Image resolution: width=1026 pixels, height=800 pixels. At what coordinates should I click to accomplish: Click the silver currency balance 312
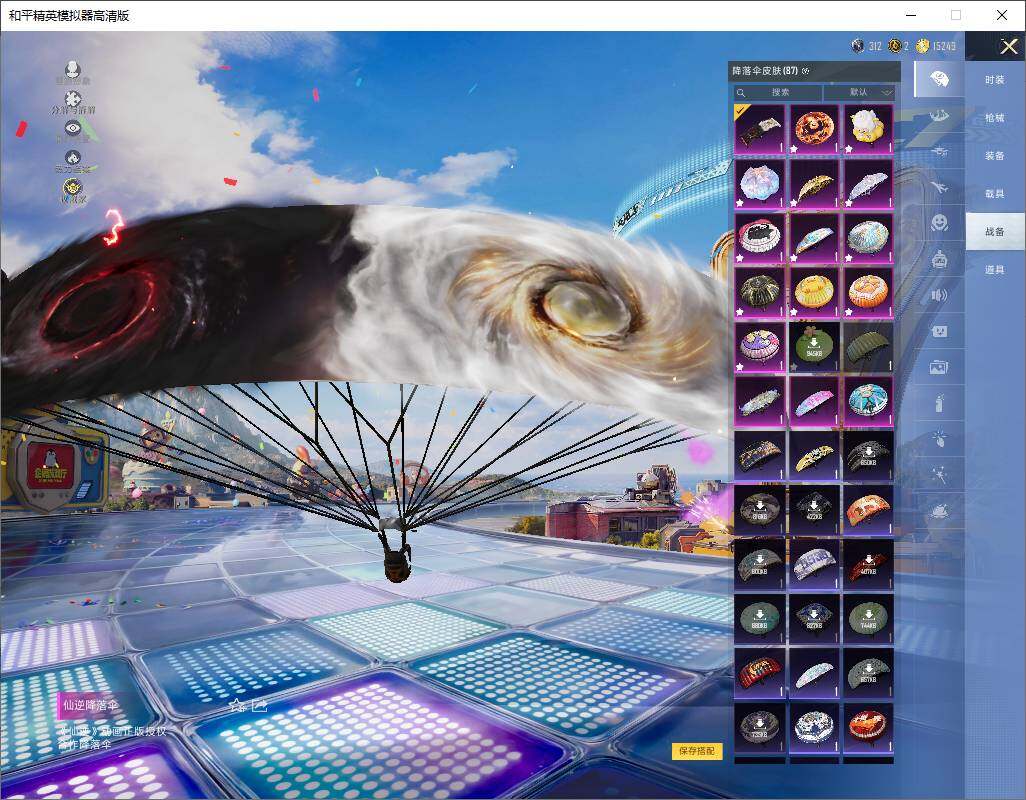(x=866, y=46)
